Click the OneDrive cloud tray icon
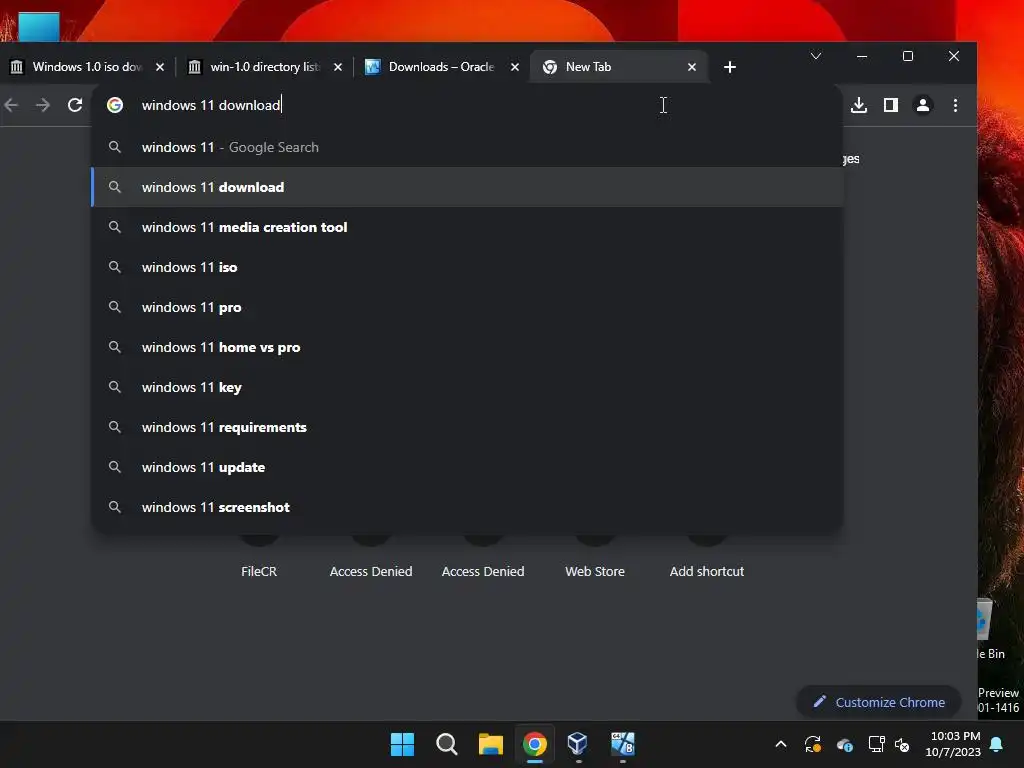This screenshot has height=768, width=1024. [844, 744]
